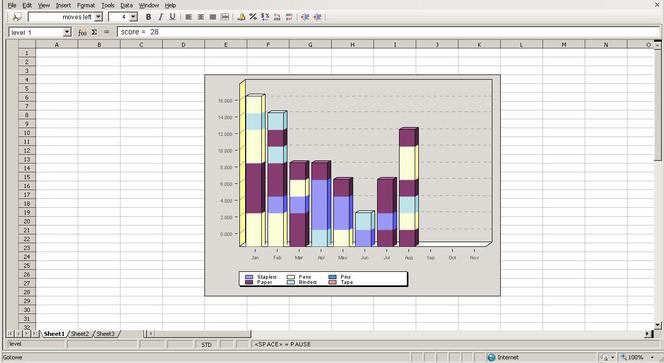This screenshot has width=664, height=363.
Task: Click the Aug stacked bar in chart
Action: [x=408, y=188]
